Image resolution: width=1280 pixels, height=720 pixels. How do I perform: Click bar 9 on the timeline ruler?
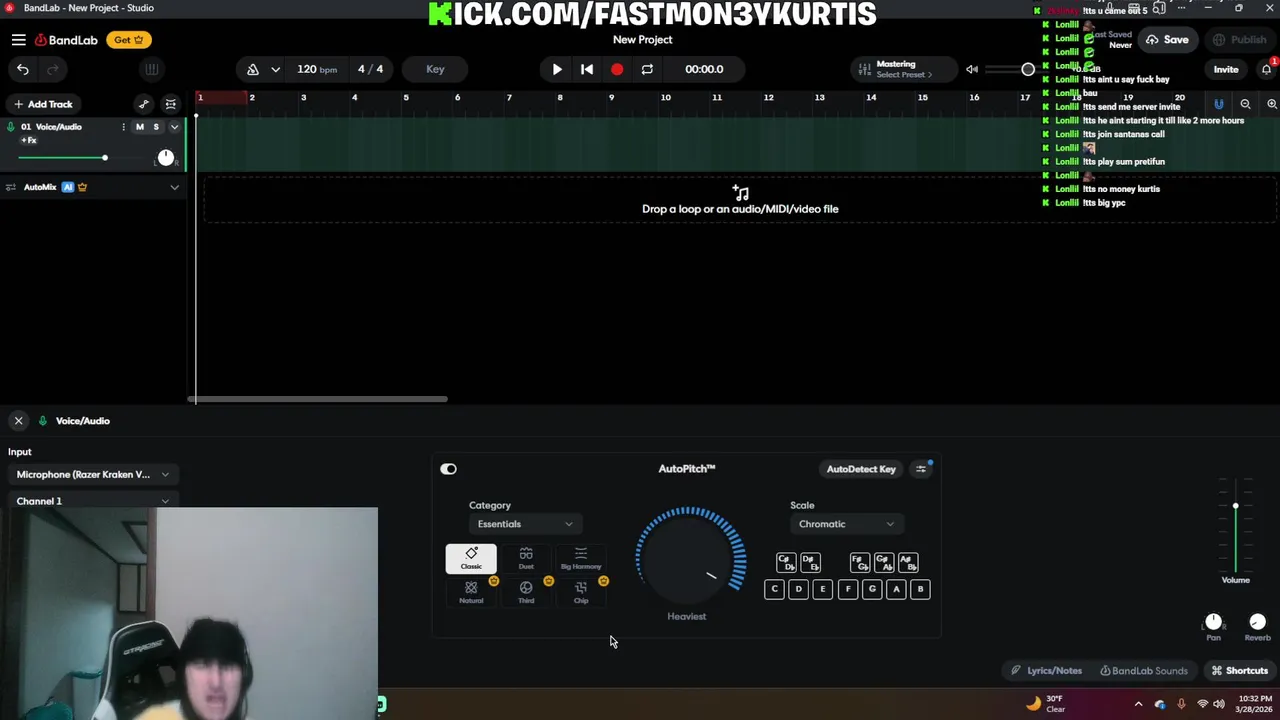pos(612,97)
